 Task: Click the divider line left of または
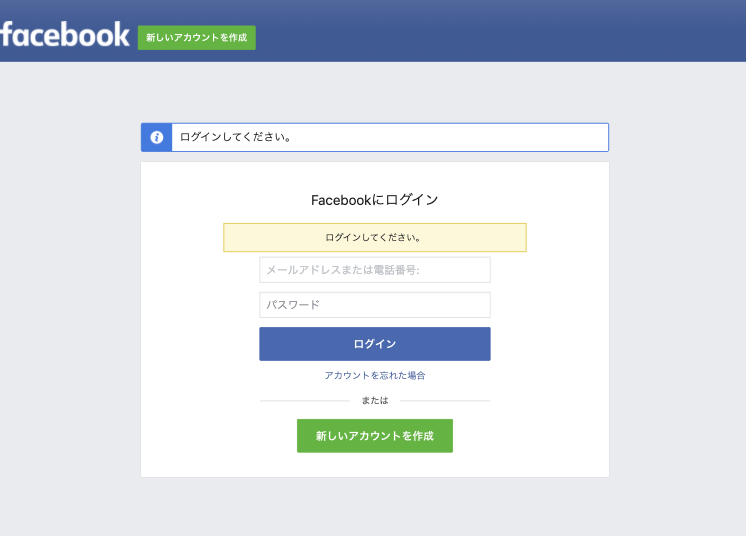tap(305, 401)
